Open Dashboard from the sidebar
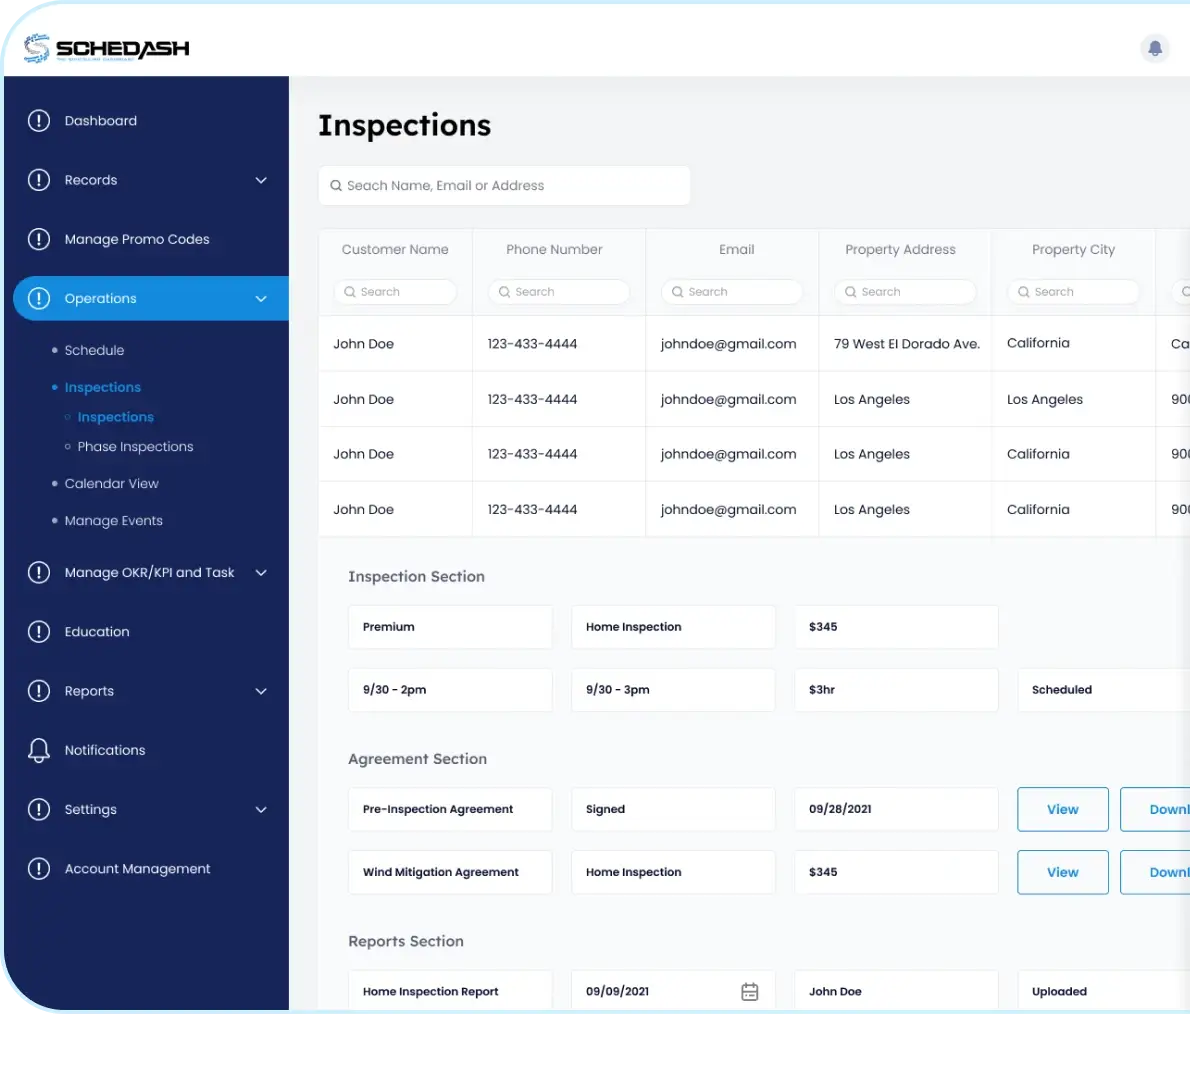 pos(101,121)
